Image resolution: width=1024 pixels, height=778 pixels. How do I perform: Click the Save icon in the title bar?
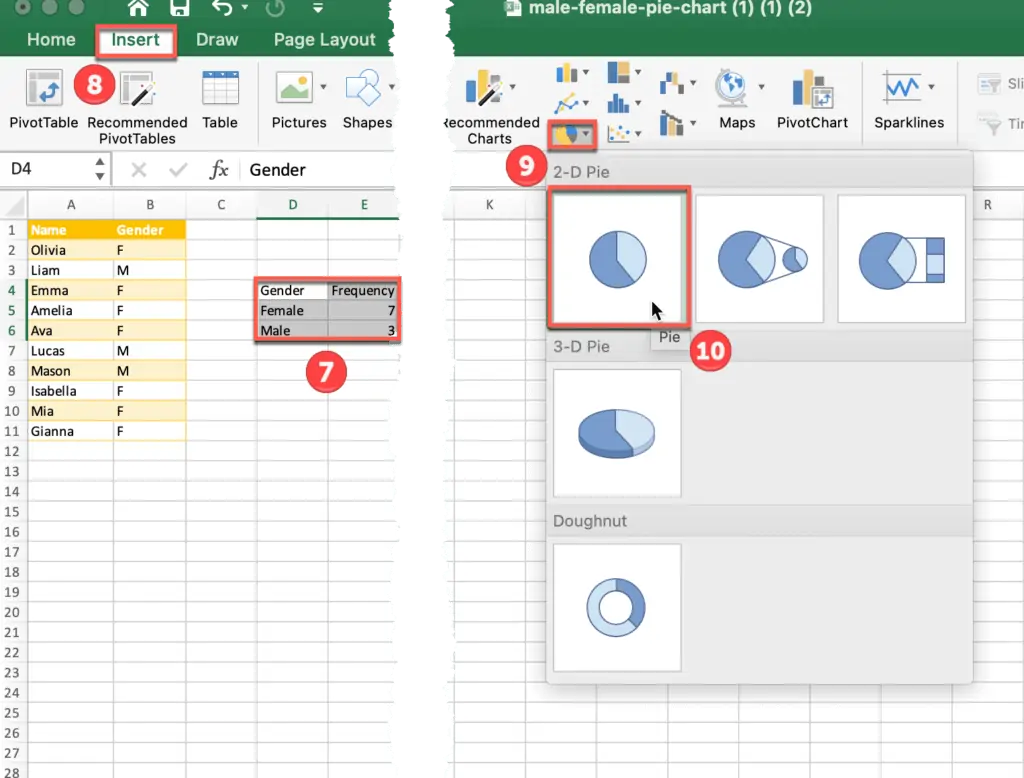[179, 9]
